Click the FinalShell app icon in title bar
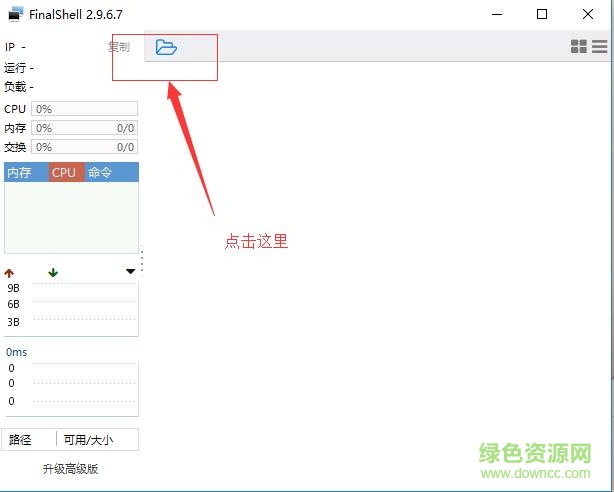614x492 pixels. (x=16, y=15)
